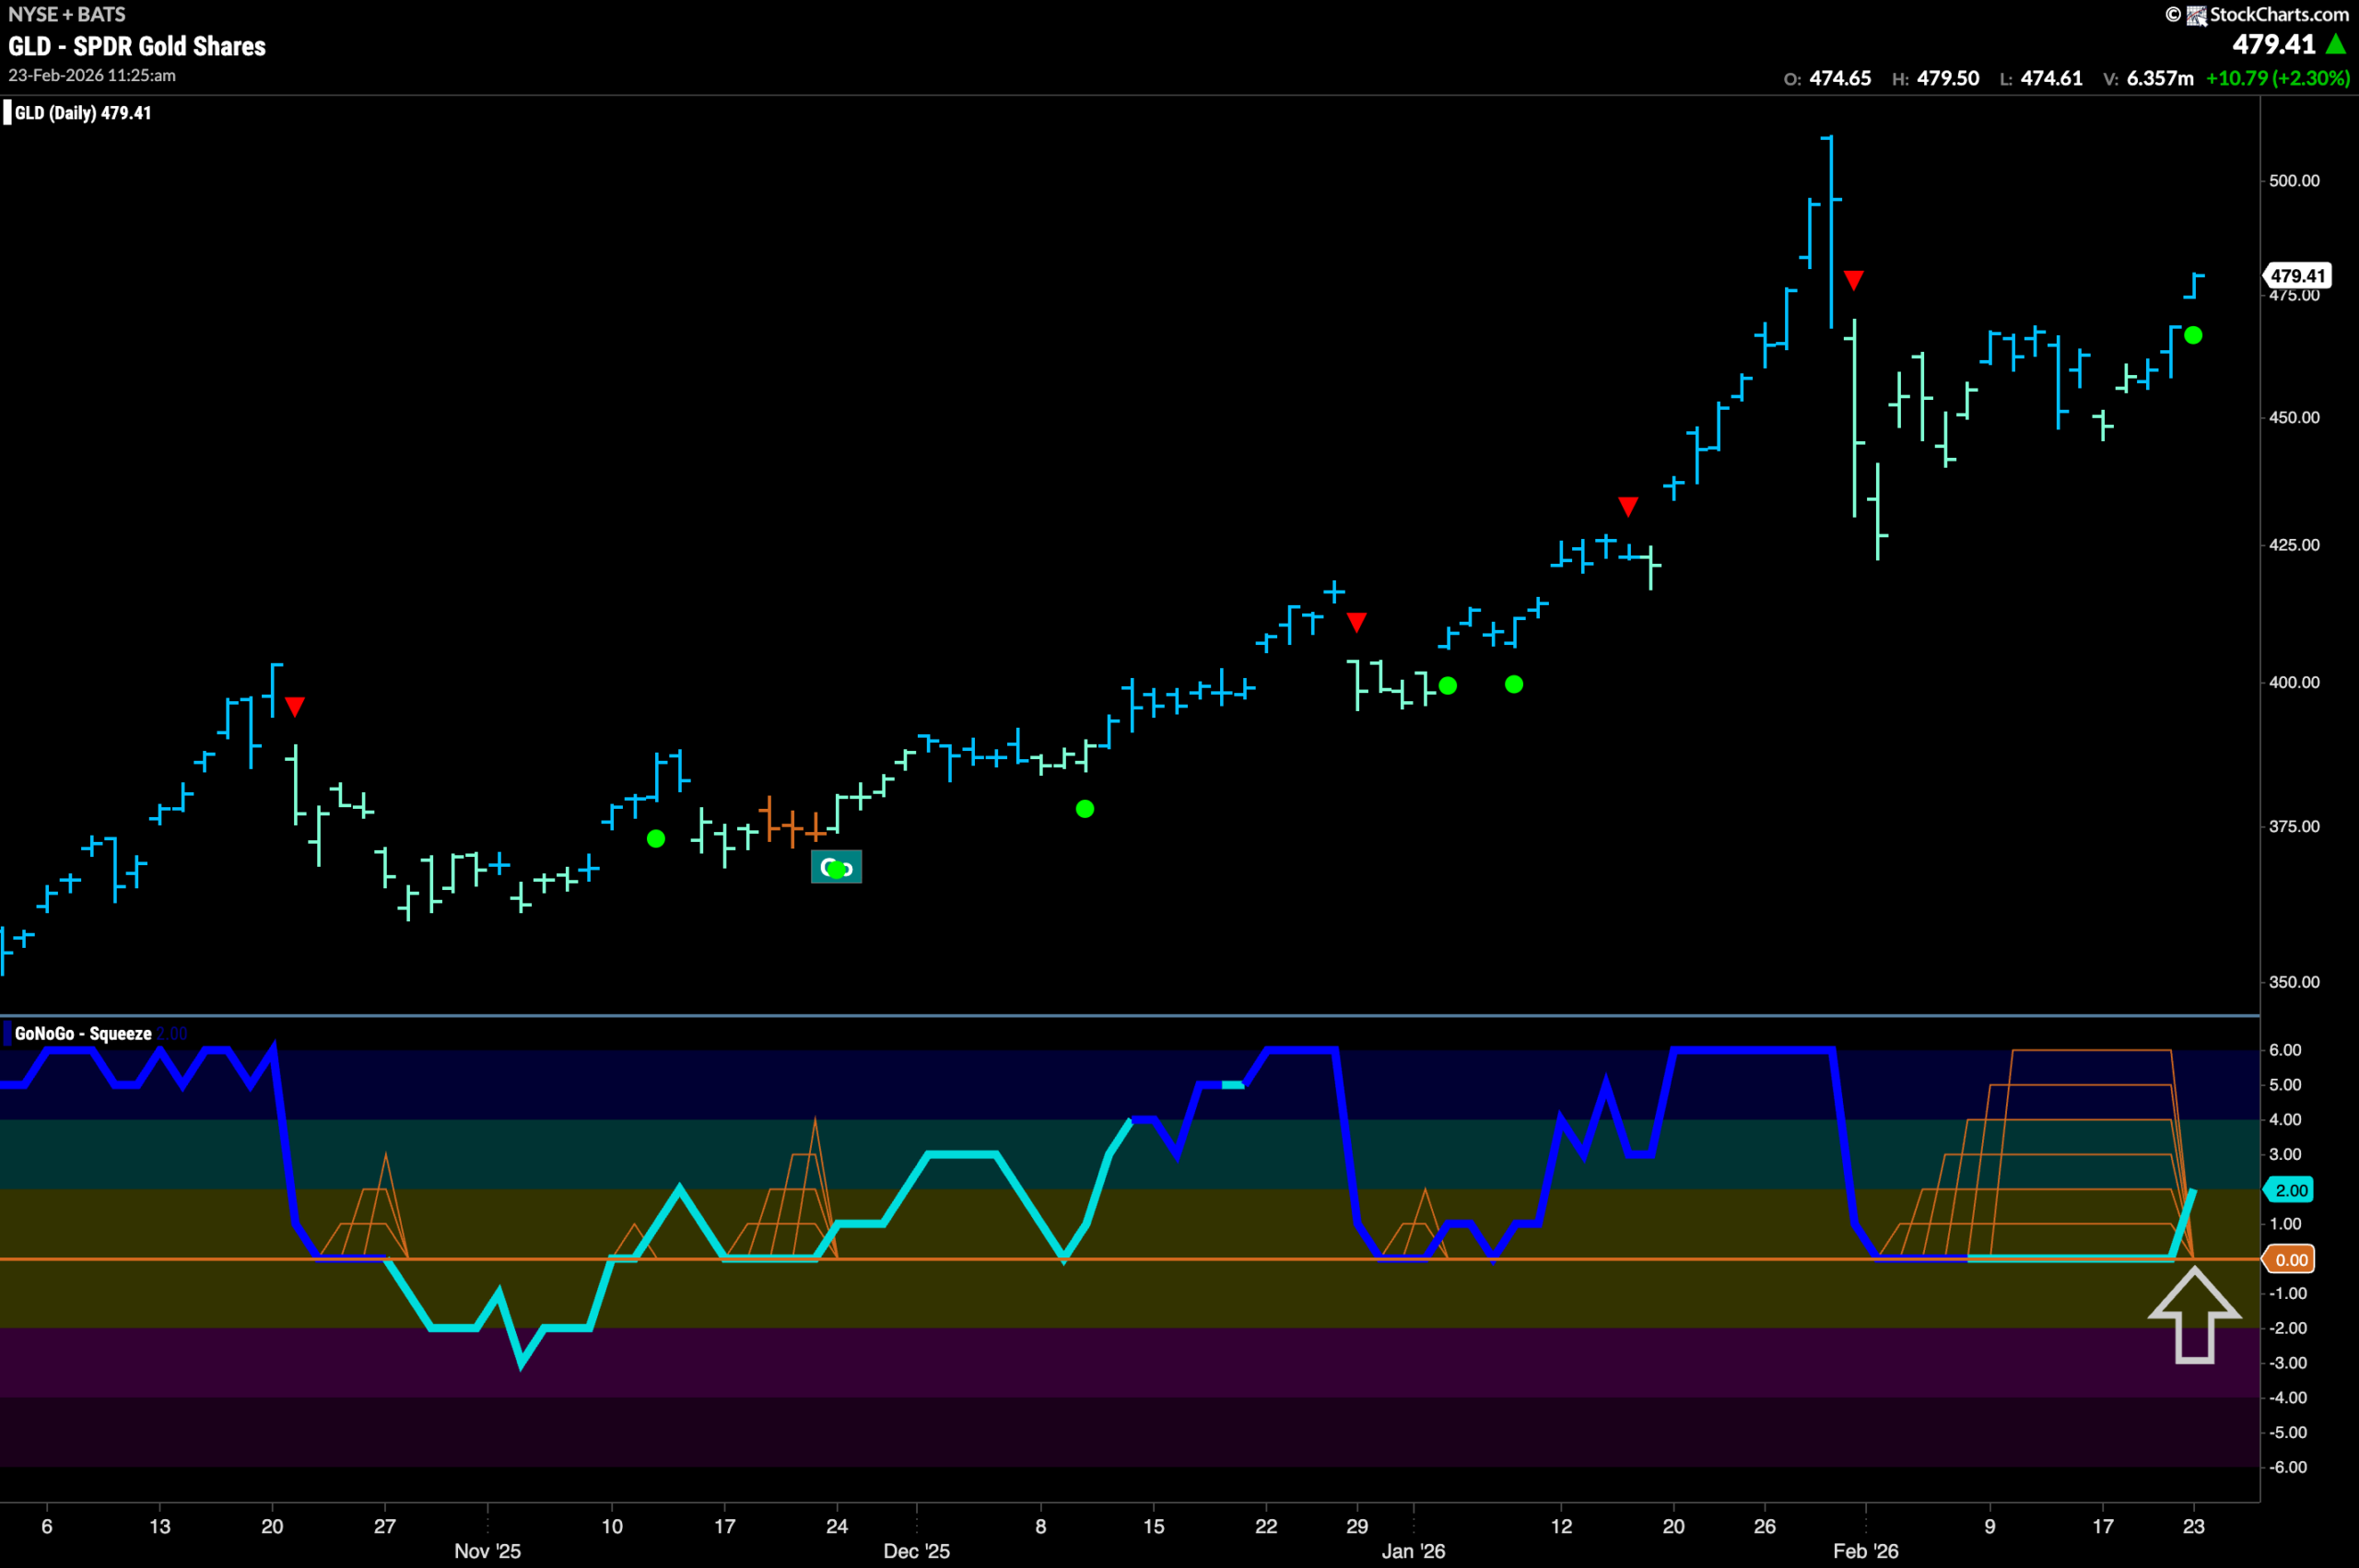Click the open value O: 474.65
This screenshot has height=1568, width=2359.
[1827, 78]
